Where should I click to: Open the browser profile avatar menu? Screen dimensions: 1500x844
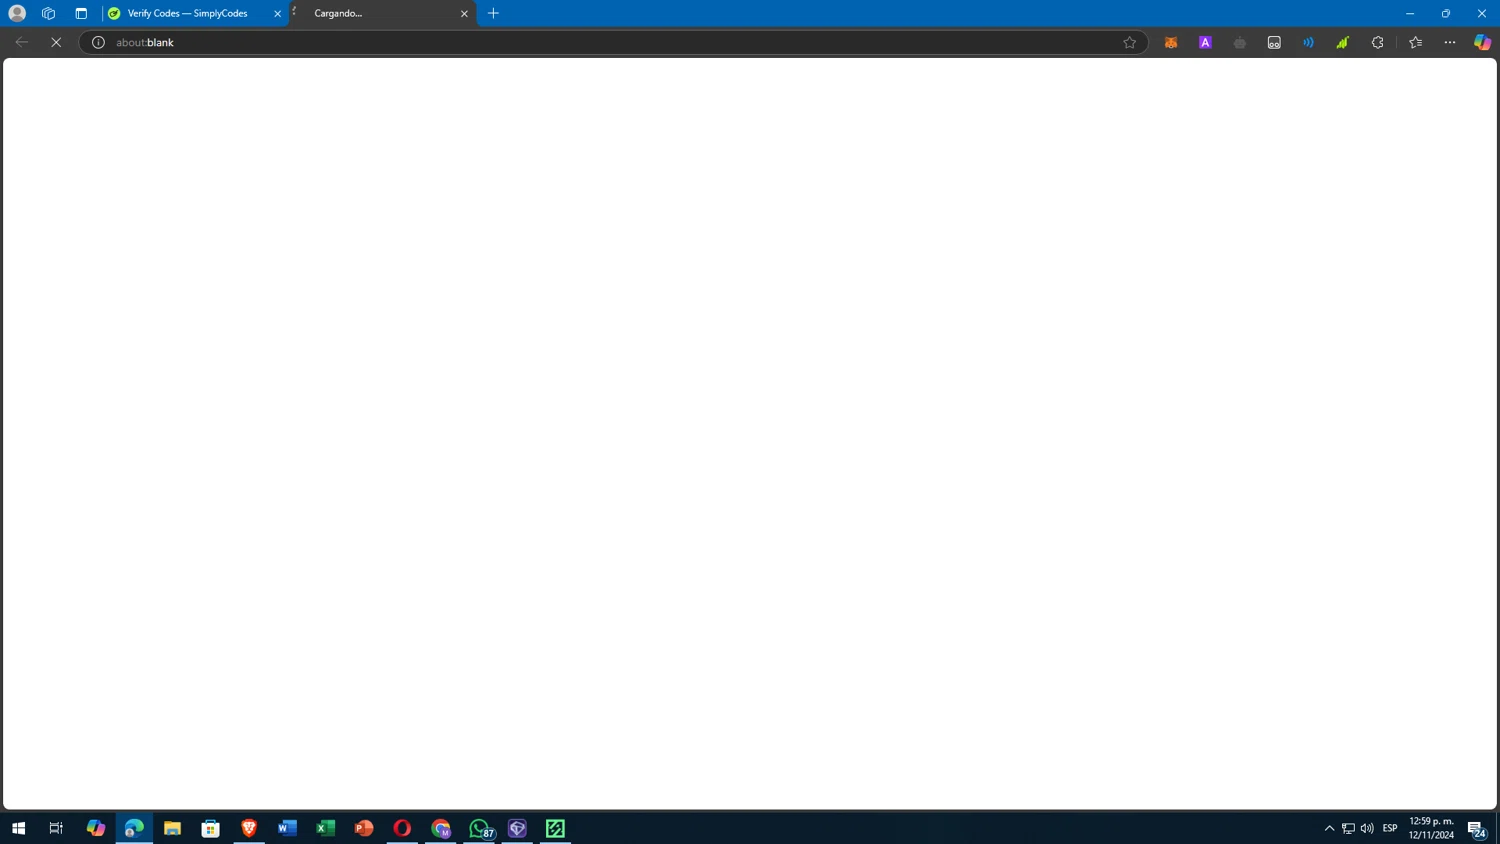click(x=17, y=13)
